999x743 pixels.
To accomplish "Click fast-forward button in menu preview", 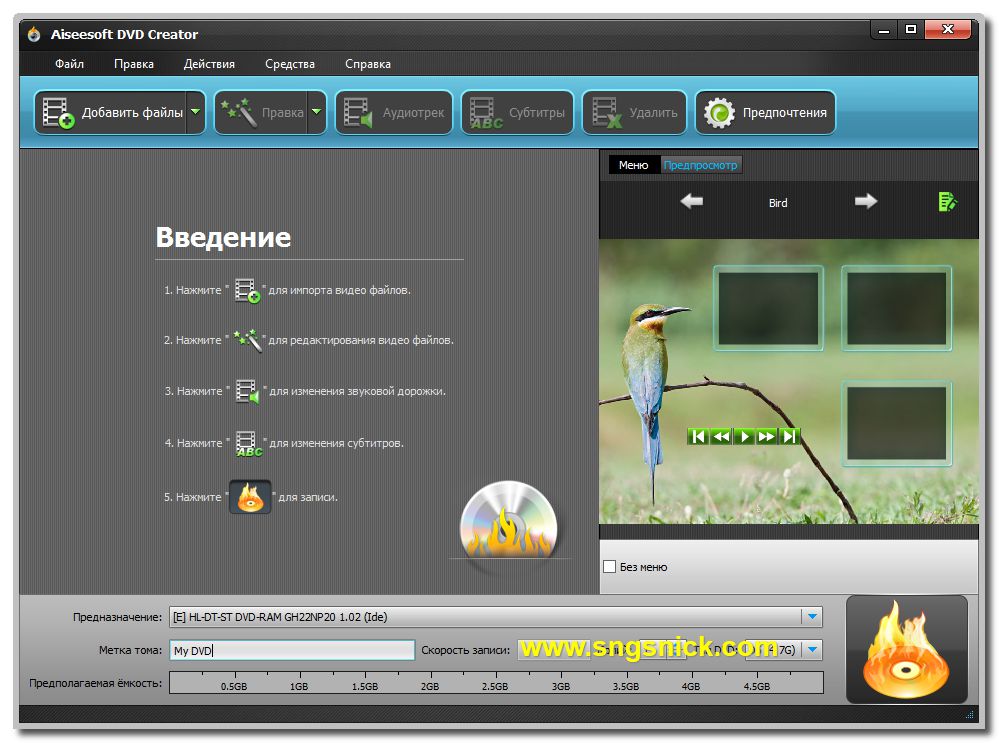I will pos(766,436).
